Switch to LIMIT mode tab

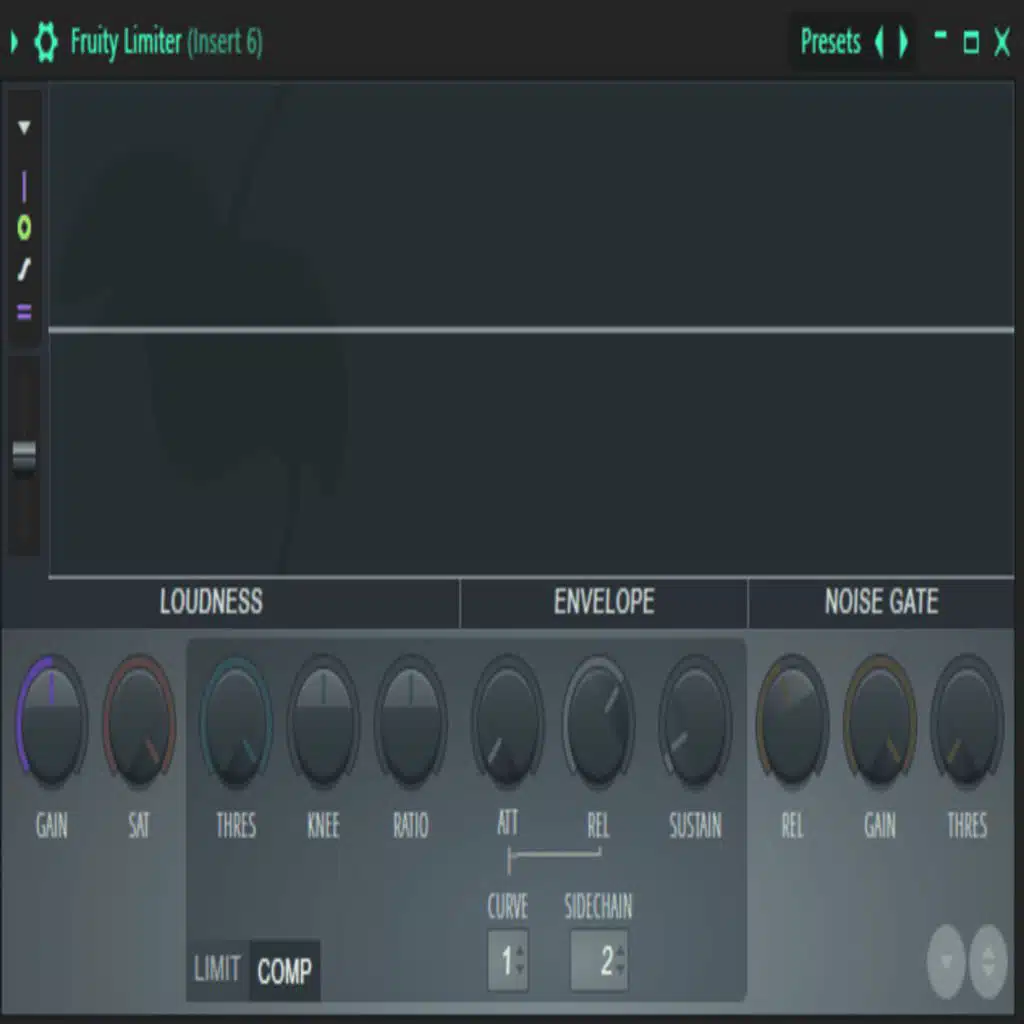[217, 970]
